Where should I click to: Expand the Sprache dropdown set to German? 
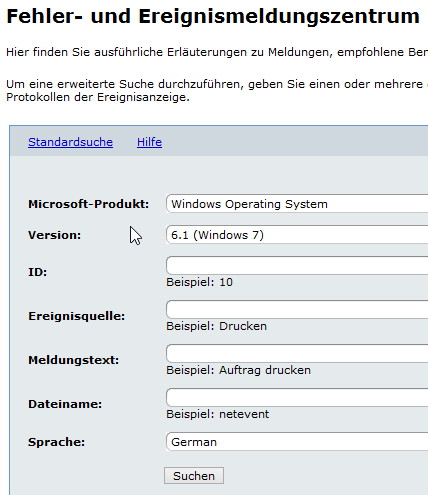point(297,442)
